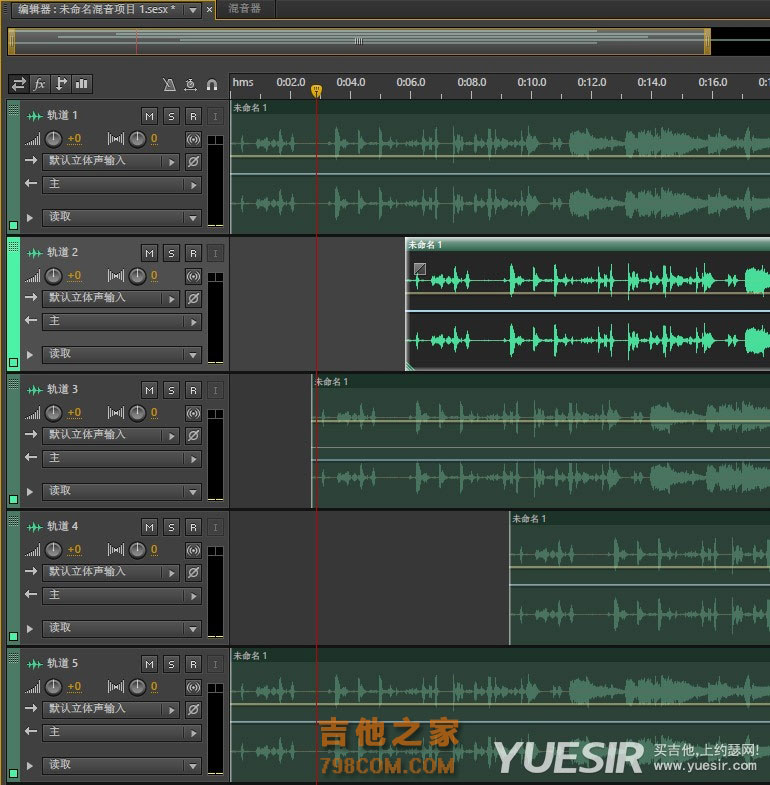Image resolution: width=770 pixels, height=785 pixels.
Task: Switch to the 混音器 tab
Action: pyautogui.click(x=244, y=9)
